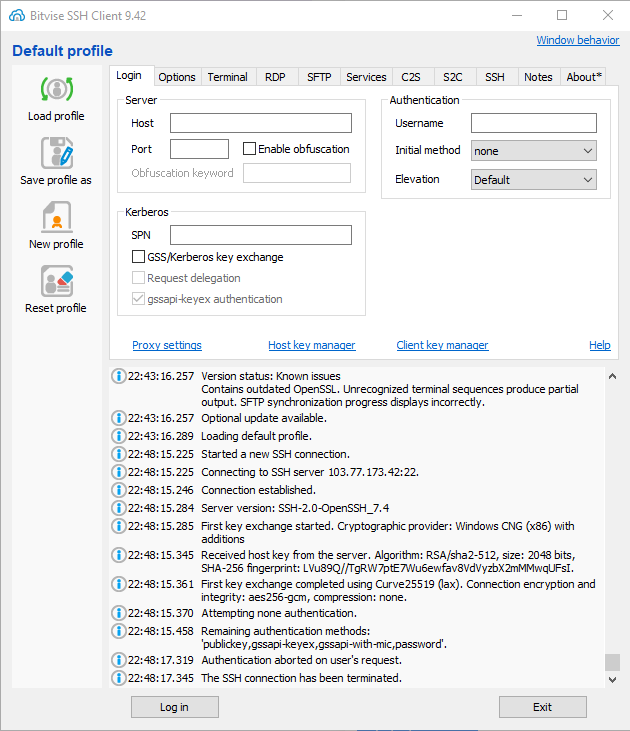This screenshot has height=731, width=630.
Task: Open the SFTP tab
Action: pos(319,77)
